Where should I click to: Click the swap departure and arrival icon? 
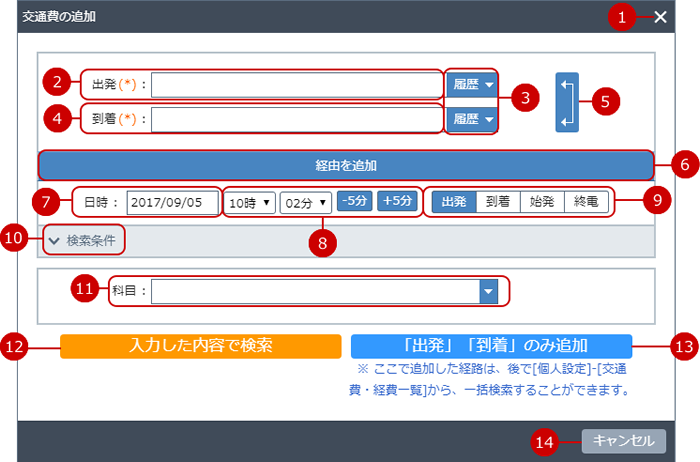[x=566, y=101]
